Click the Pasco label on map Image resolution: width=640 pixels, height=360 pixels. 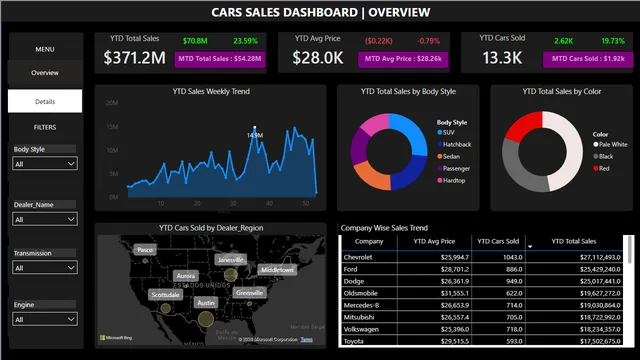[145, 249]
